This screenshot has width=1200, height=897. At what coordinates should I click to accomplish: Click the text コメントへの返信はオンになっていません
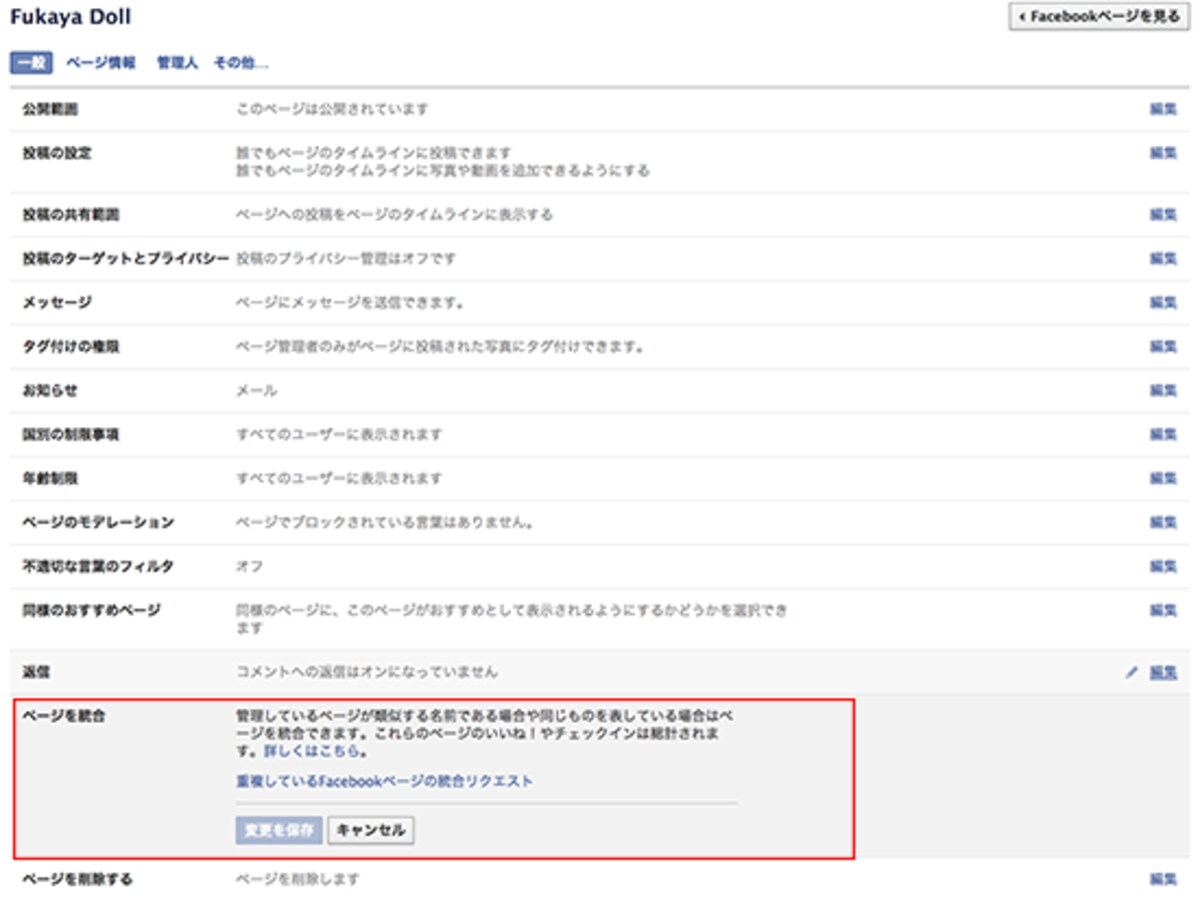(x=367, y=673)
